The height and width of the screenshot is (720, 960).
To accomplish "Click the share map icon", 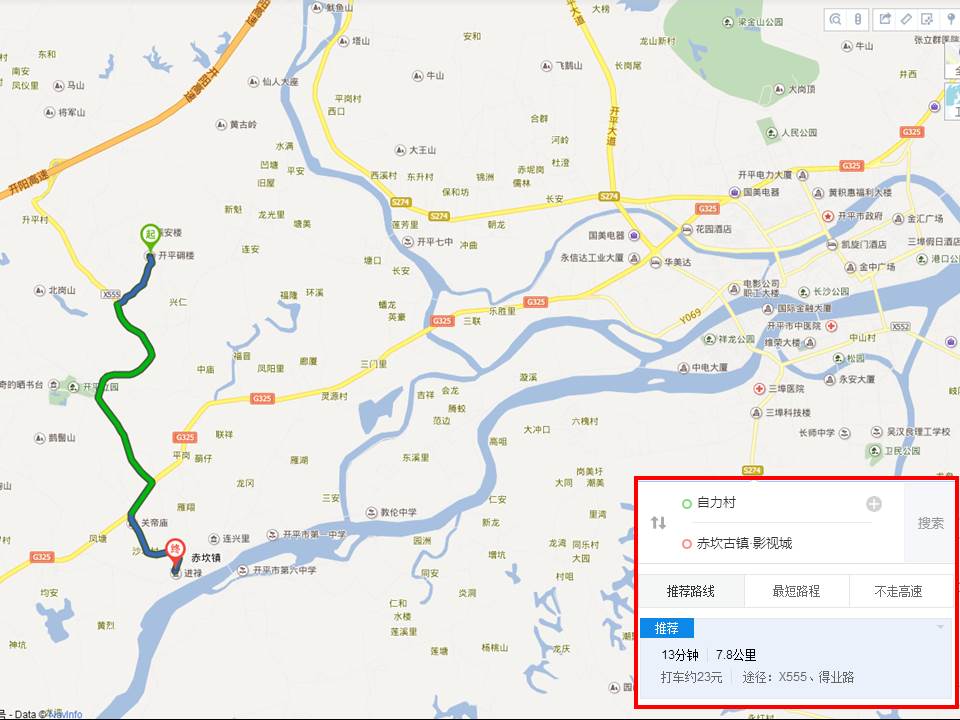I will pyautogui.click(x=885, y=20).
